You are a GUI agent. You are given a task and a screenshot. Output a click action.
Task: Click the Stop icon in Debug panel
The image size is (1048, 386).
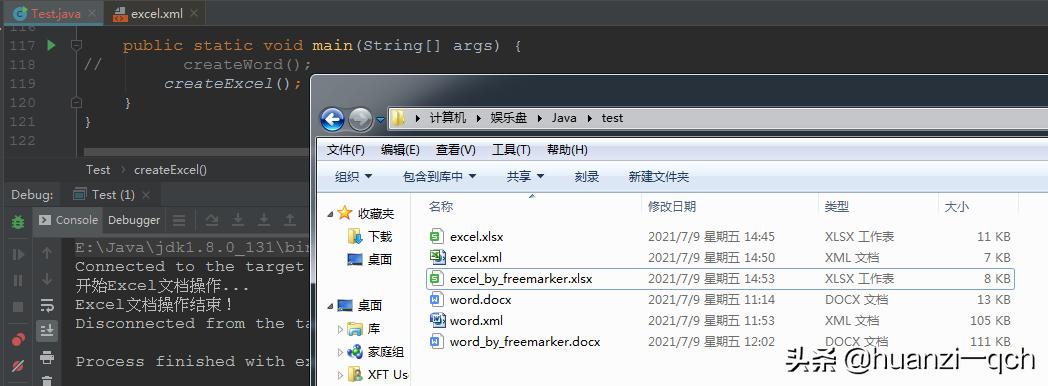click(x=18, y=307)
